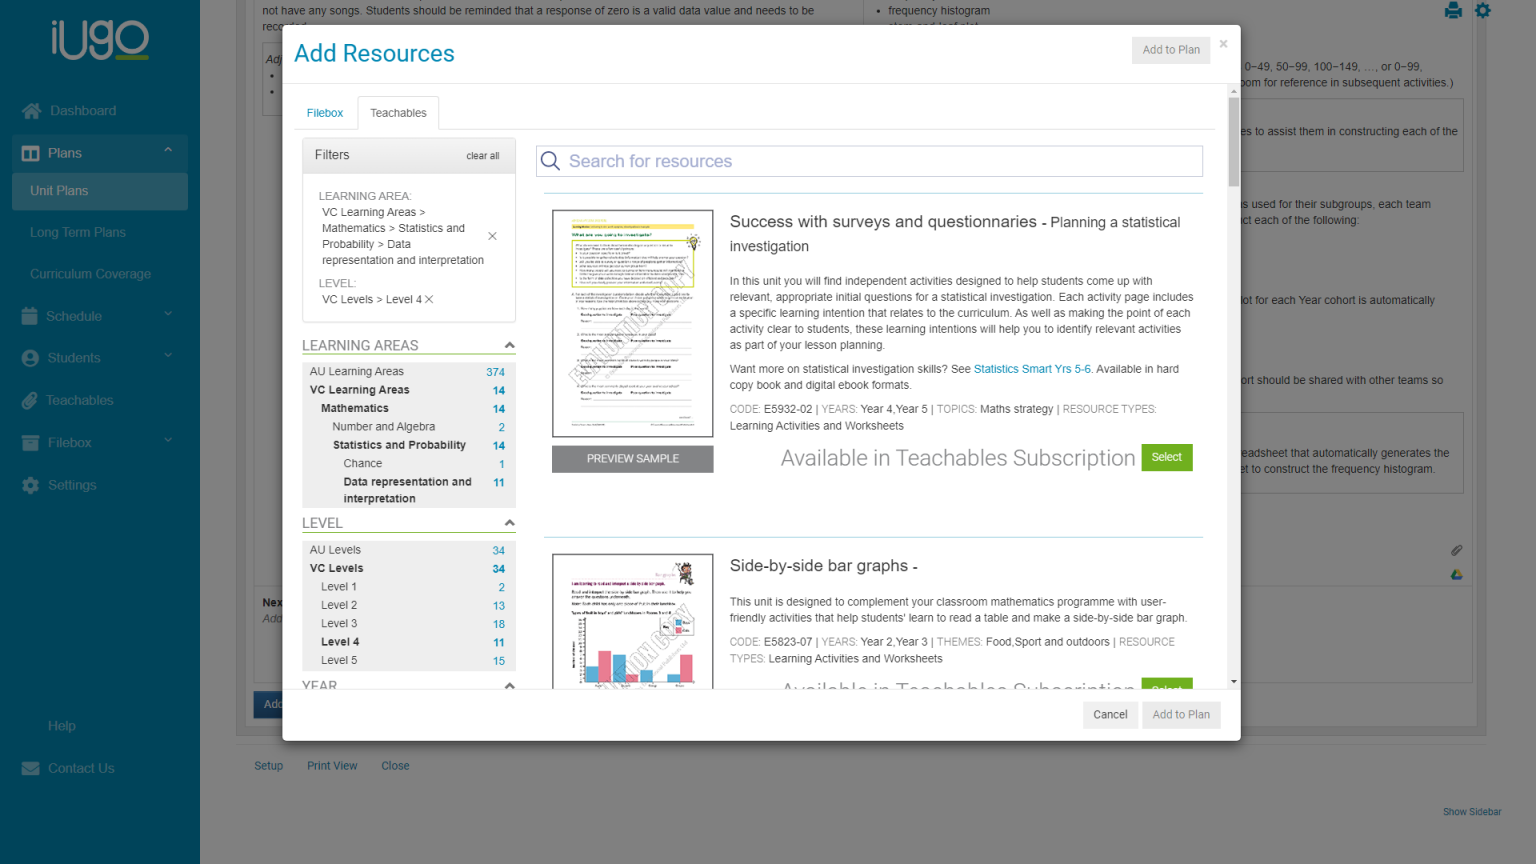The image size is (1536, 864).
Task: Collapse the Plans menu in the sidebar
Action: 168,151
